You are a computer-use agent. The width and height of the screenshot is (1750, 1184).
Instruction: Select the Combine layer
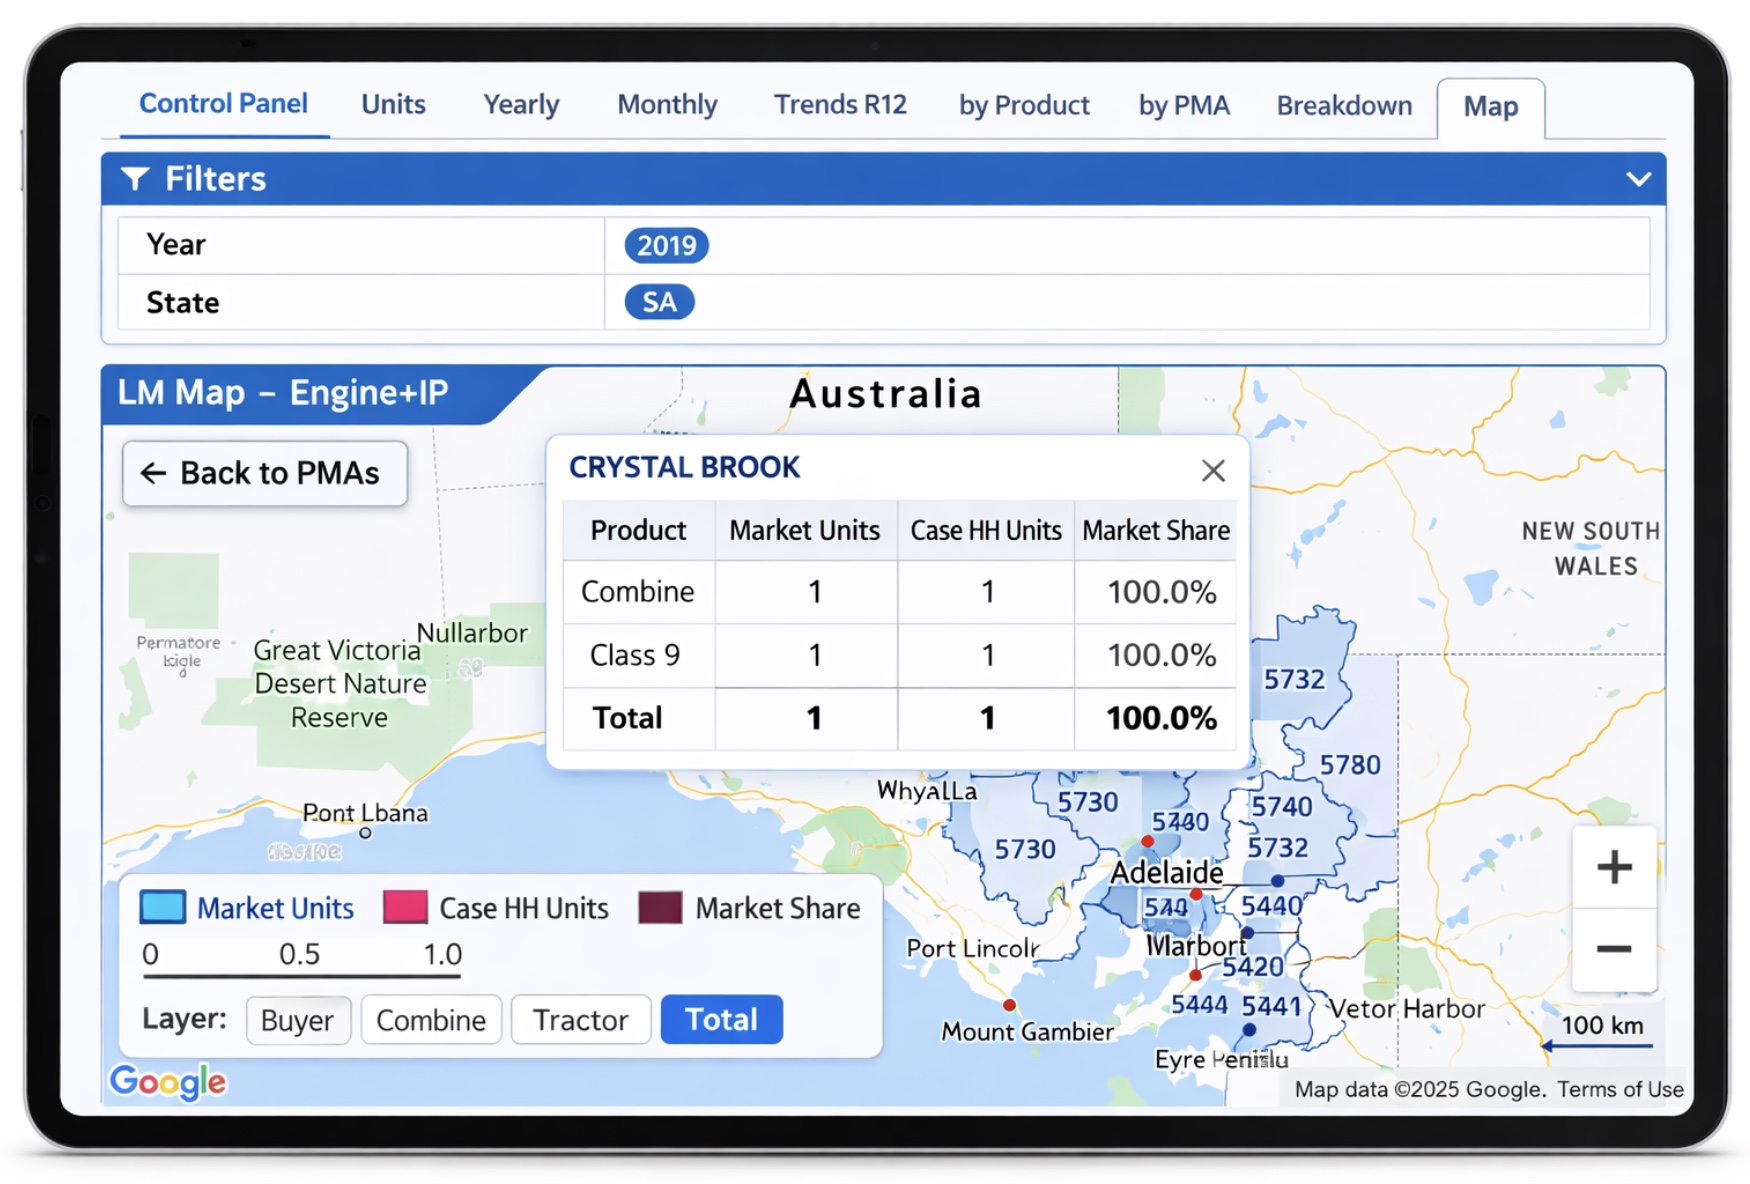[x=431, y=1020]
